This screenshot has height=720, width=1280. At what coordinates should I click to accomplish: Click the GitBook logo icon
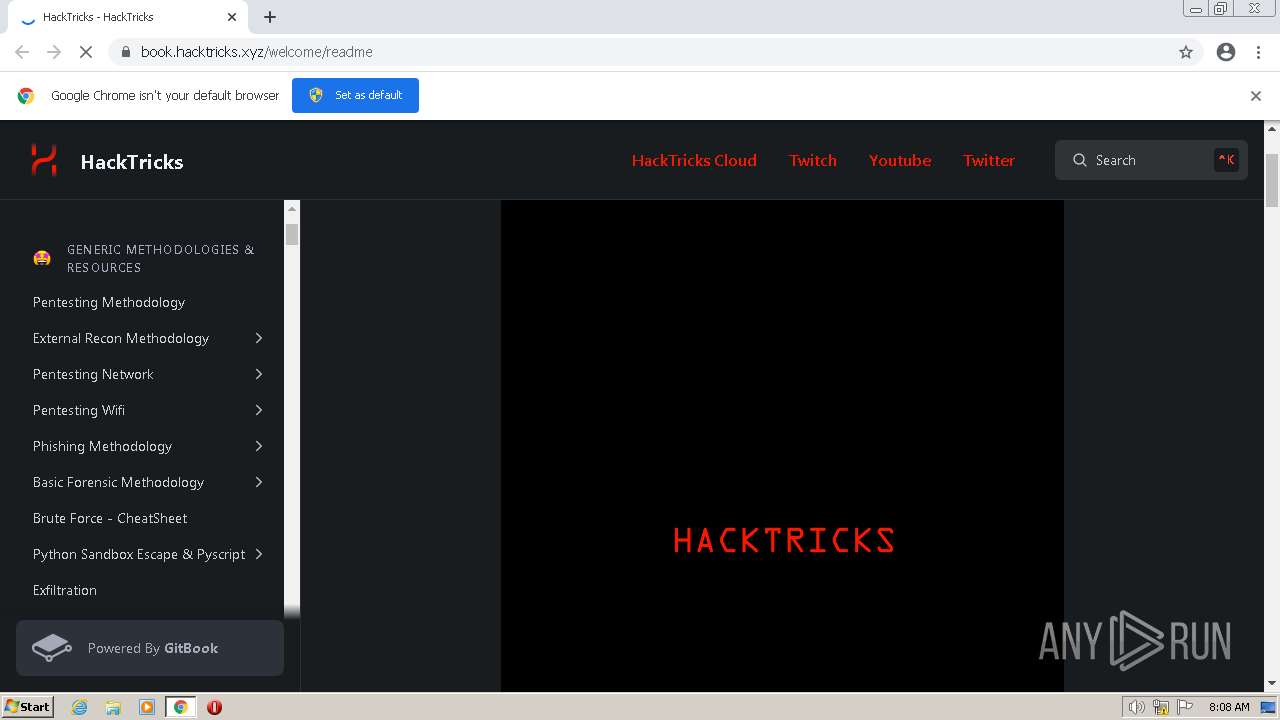[x=51, y=648]
